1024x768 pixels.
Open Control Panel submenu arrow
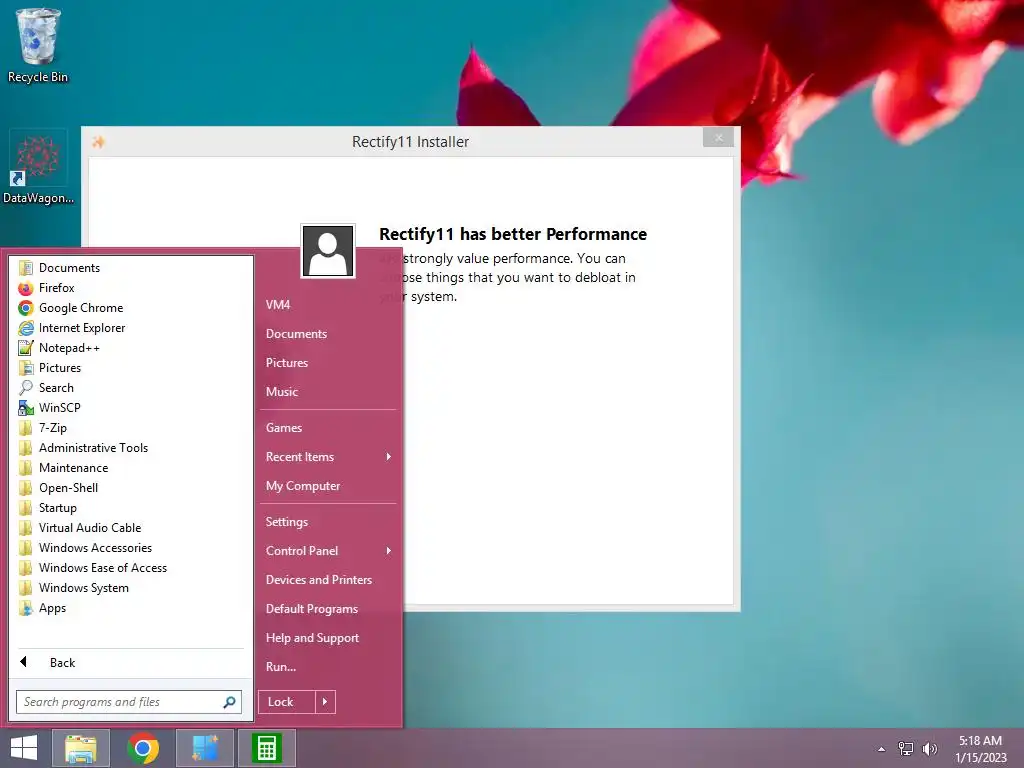pyautogui.click(x=389, y=551)
